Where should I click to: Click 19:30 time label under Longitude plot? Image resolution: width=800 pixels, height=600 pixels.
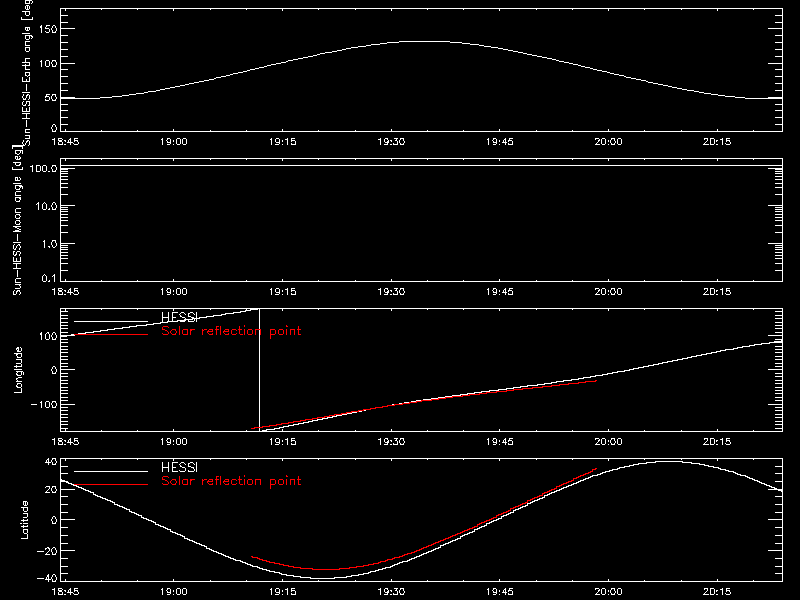click(391, 441)
